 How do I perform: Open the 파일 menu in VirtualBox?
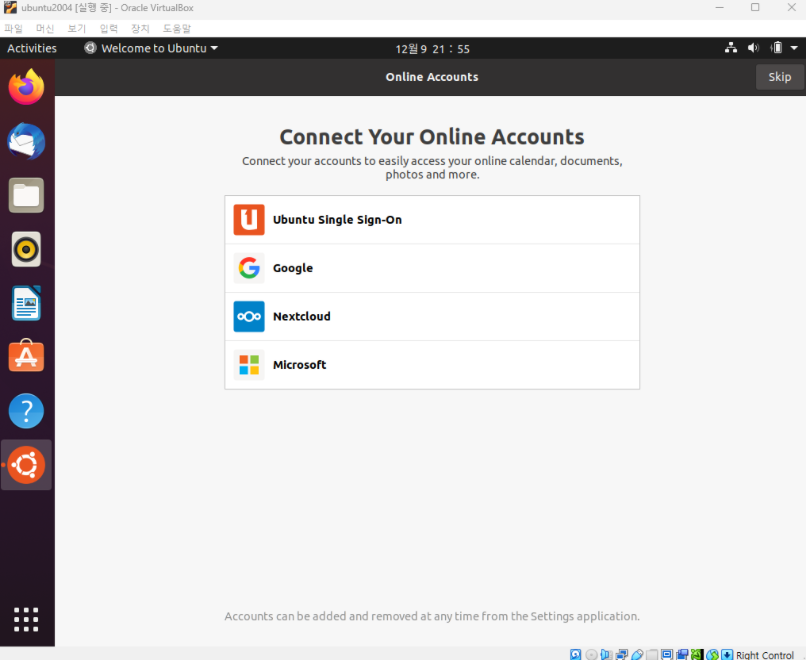tap(13, 28)
